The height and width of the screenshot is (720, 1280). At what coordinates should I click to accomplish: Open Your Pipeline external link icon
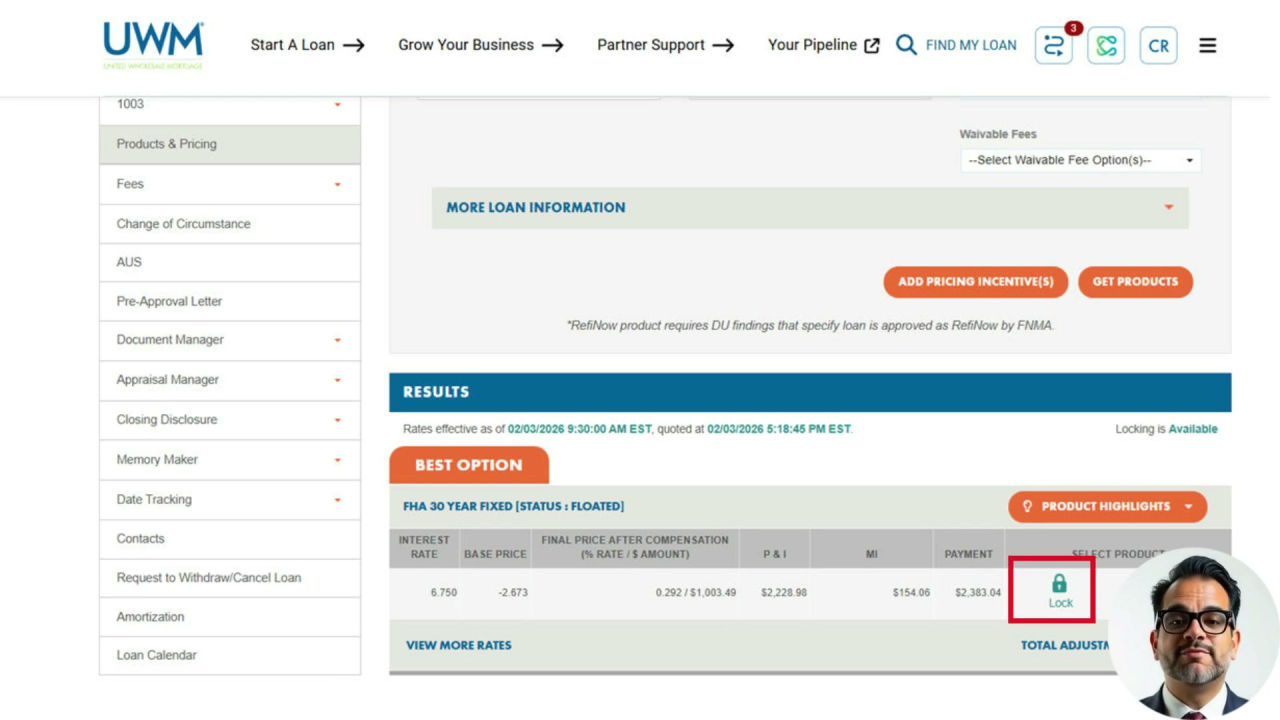pos(872,45)
